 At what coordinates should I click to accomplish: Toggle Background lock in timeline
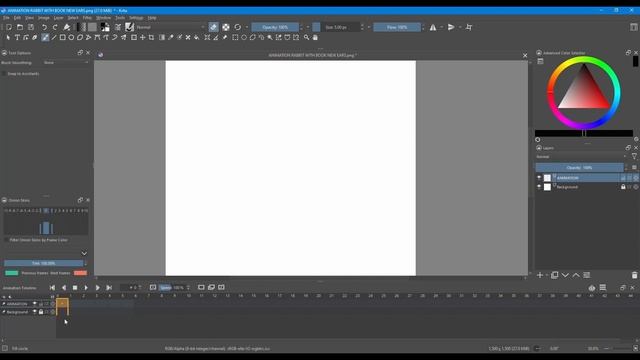[x=41, y=312]
